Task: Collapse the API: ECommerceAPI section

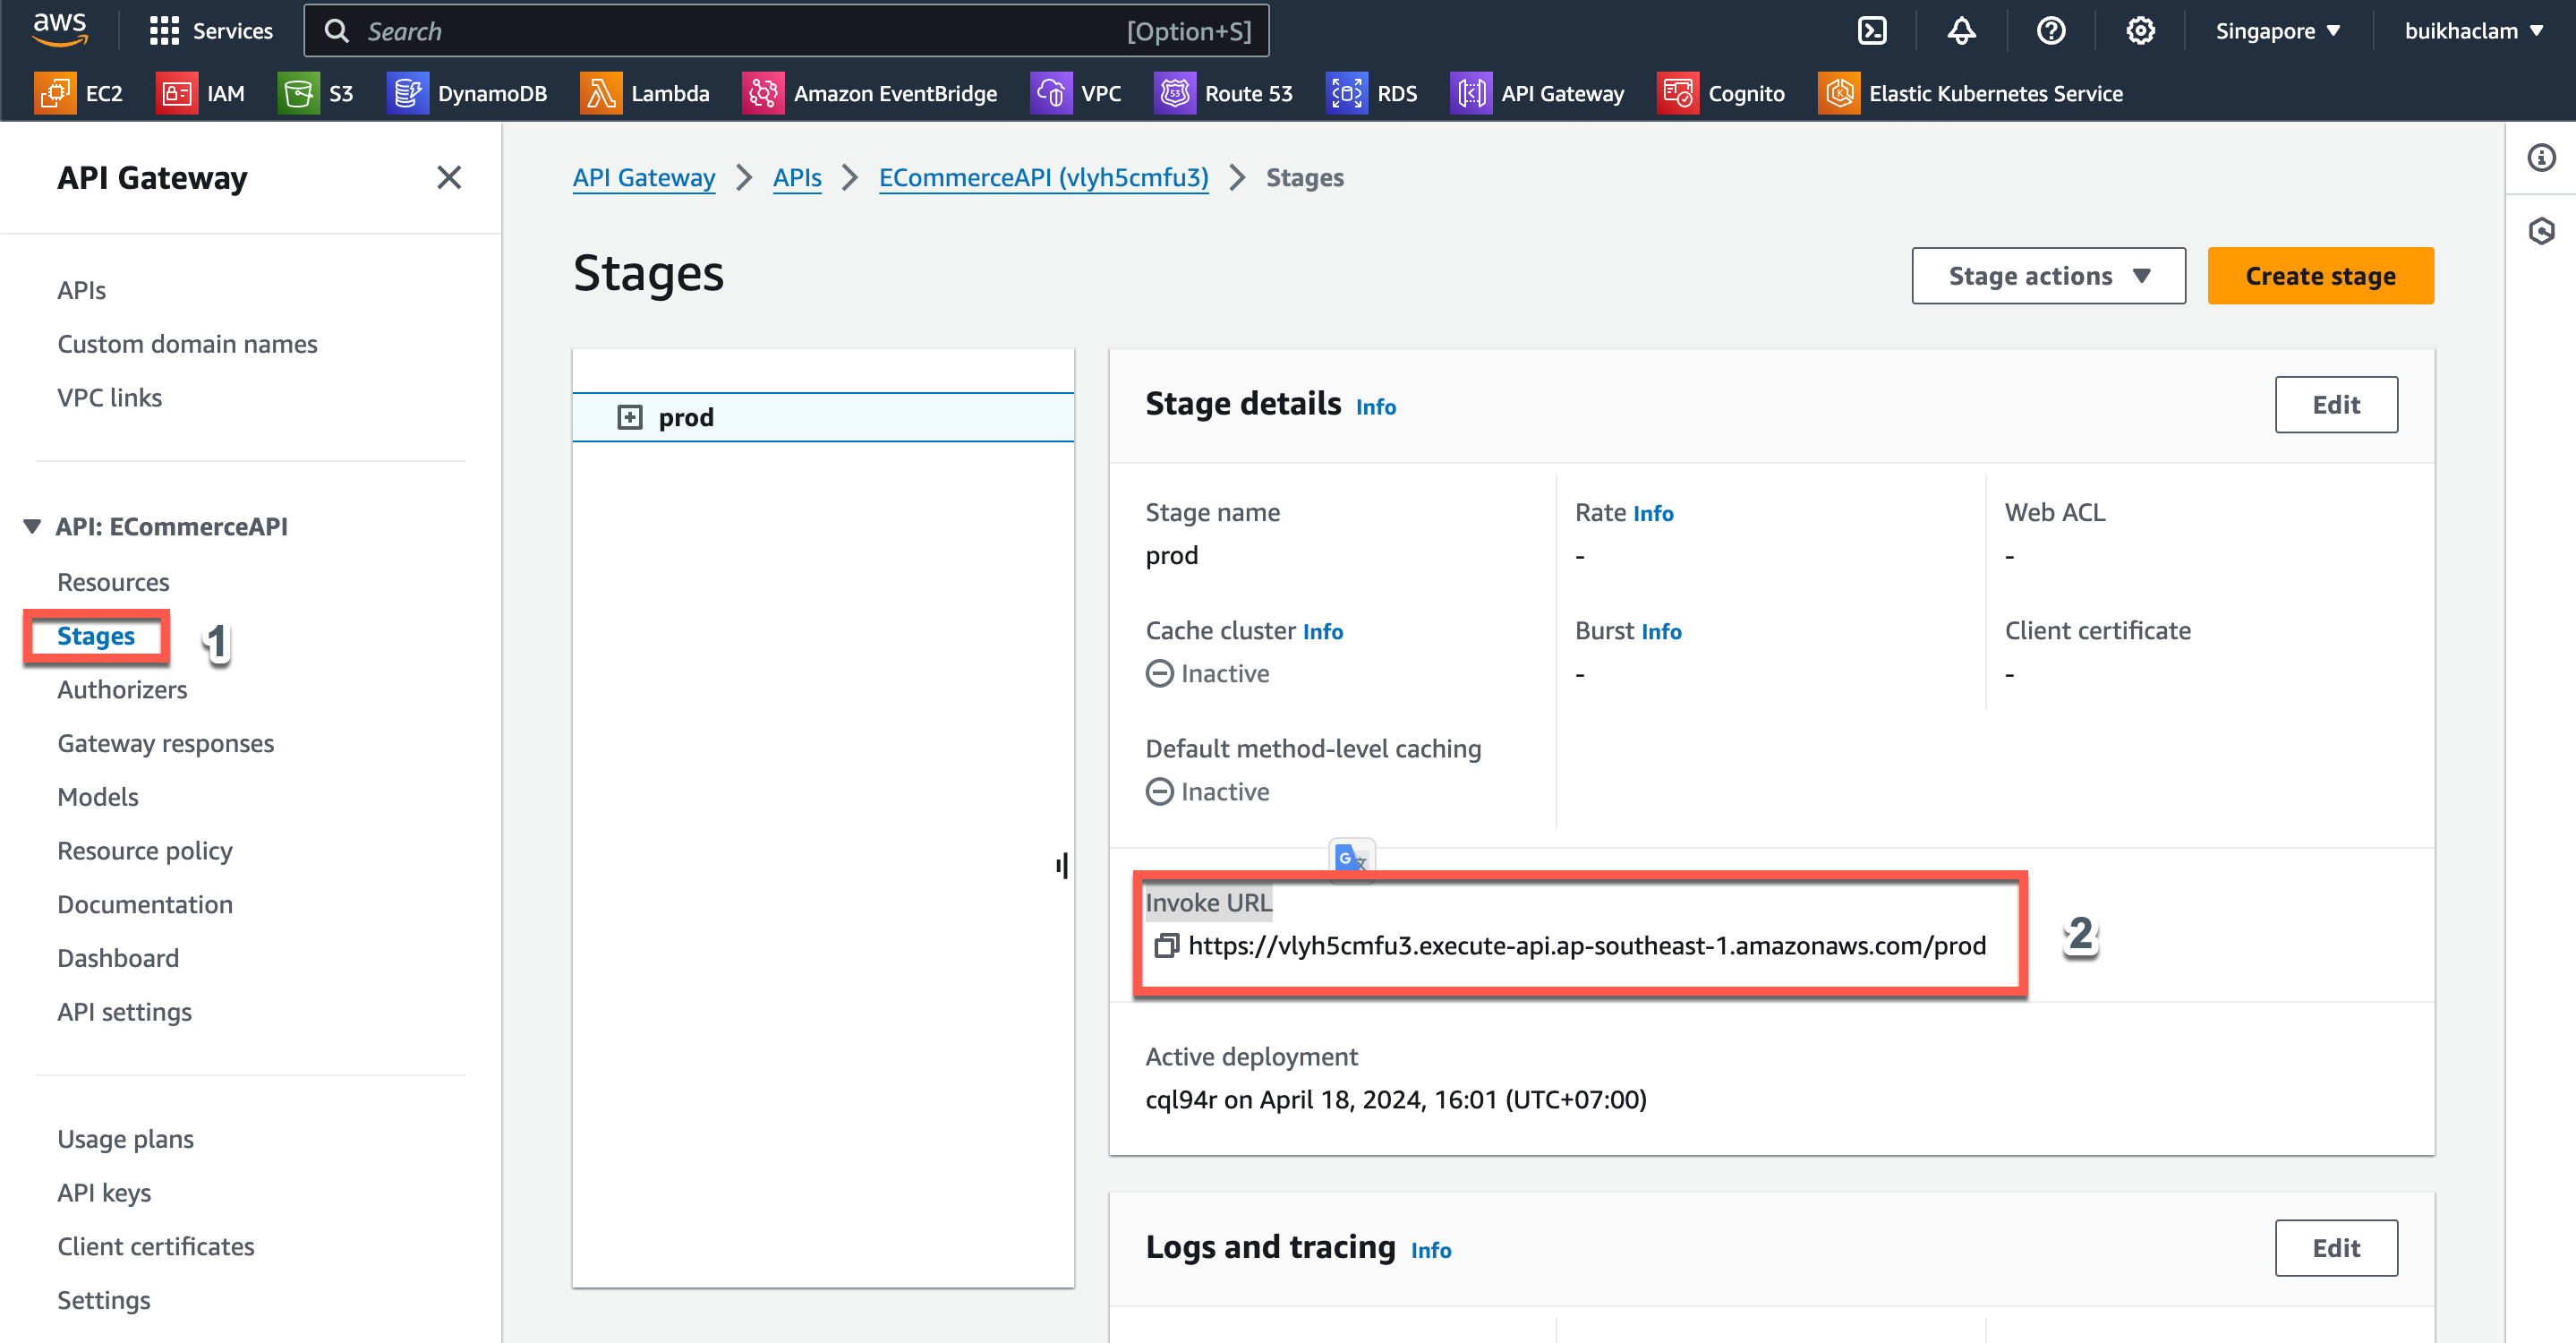Action: [32, 526]
